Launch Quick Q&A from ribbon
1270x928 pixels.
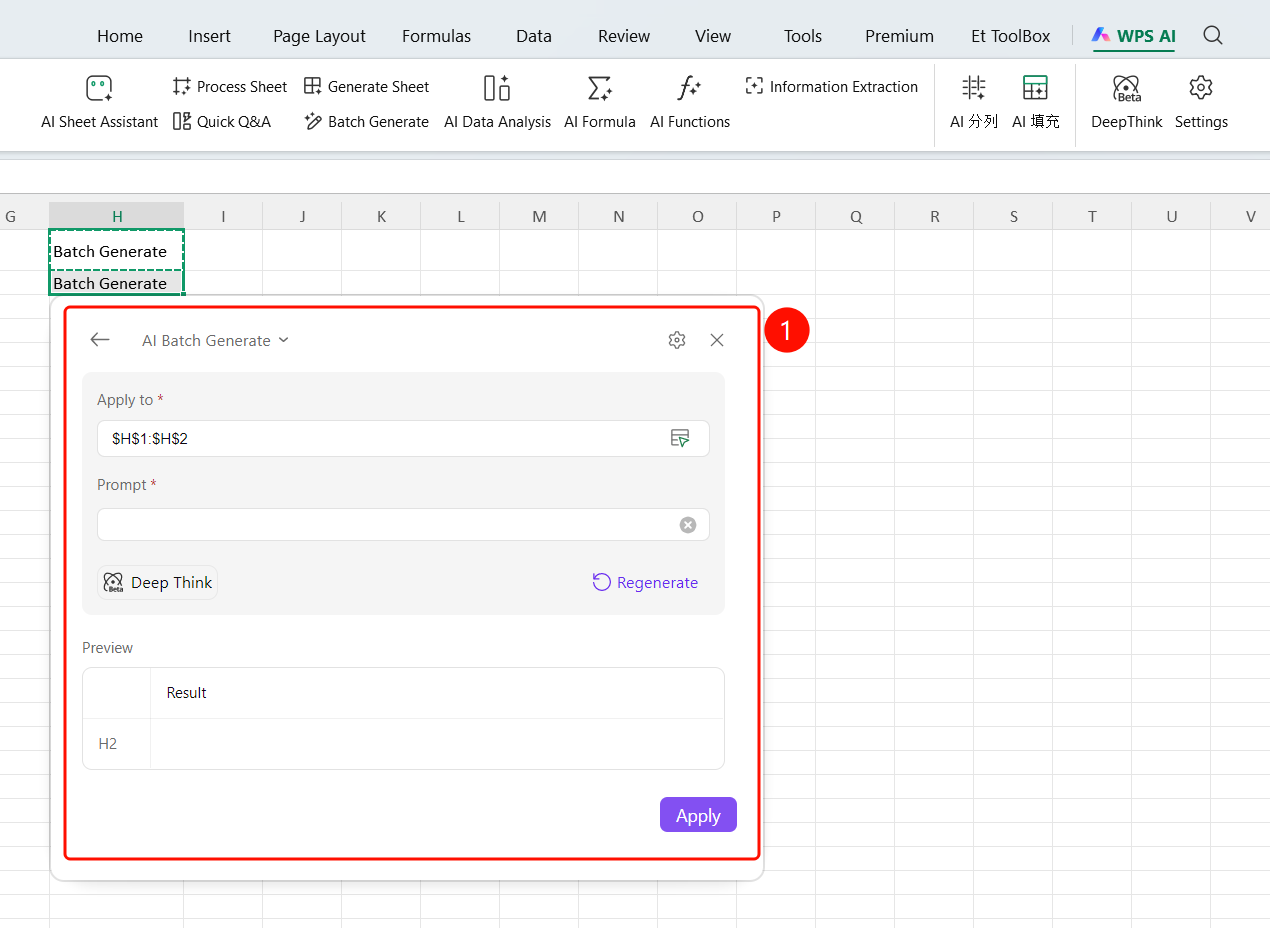point(222,122)
